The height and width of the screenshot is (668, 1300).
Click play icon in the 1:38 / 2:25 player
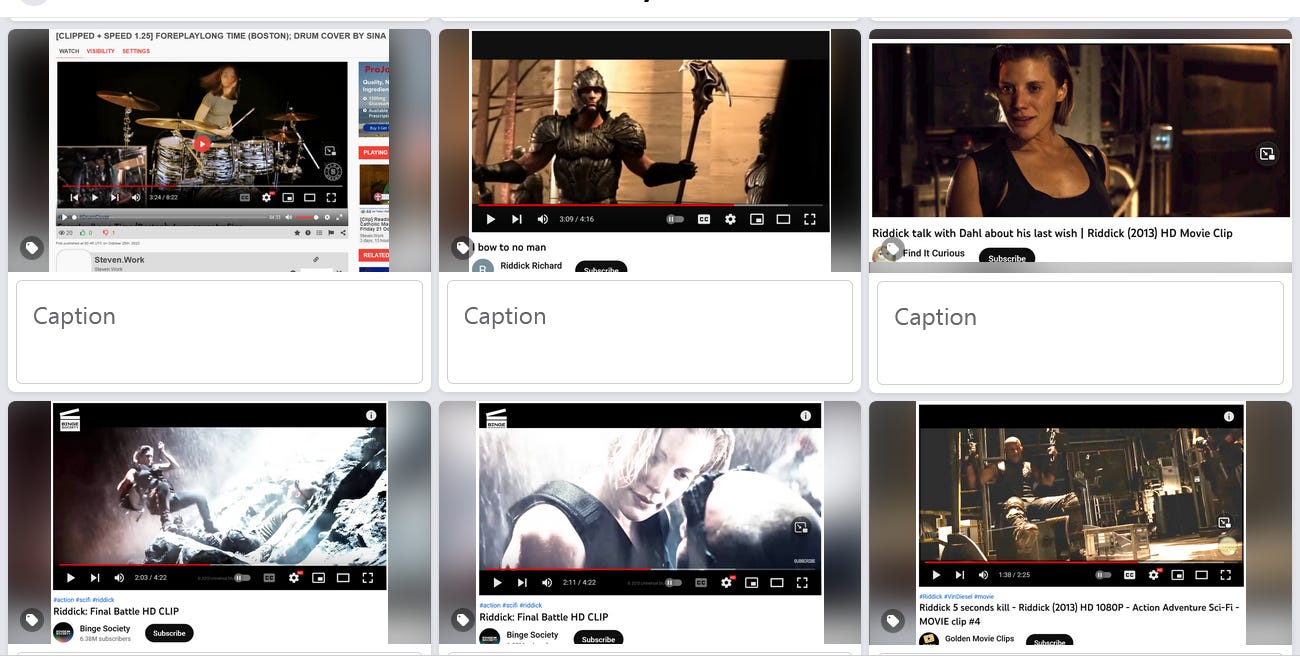tap(936, 575)
